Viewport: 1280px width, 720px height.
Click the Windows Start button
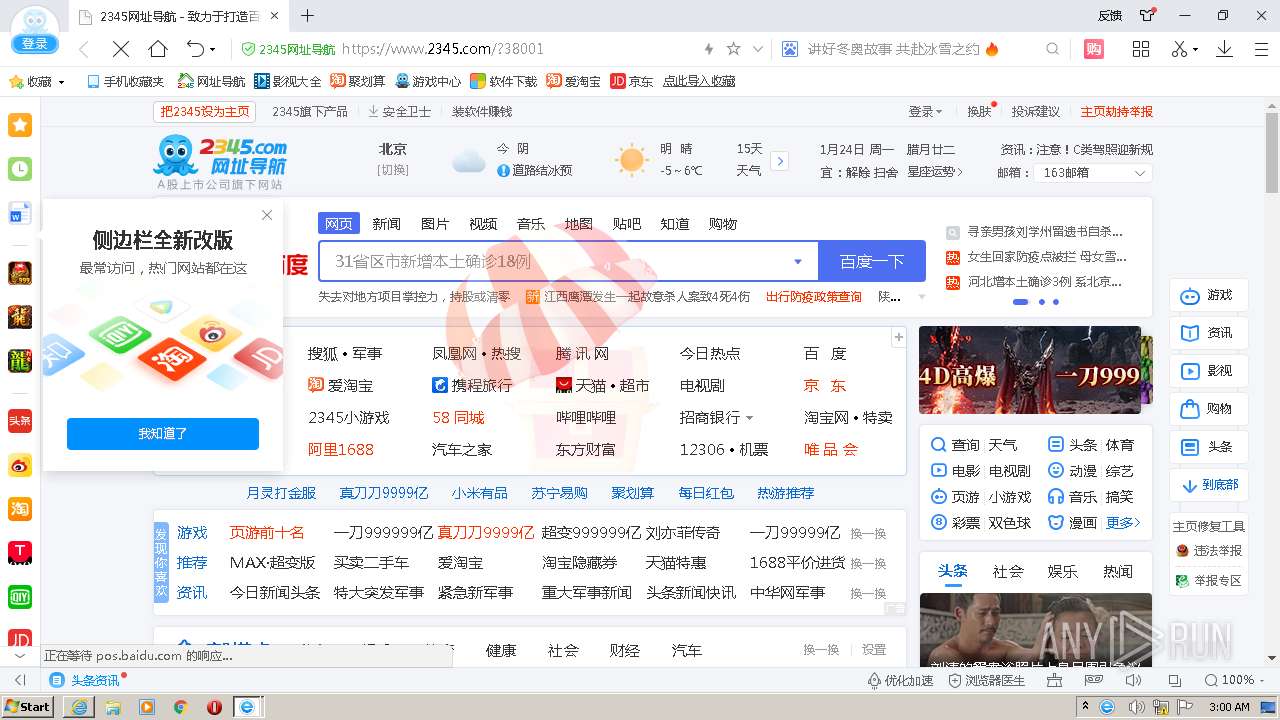[x=27, y=706]
